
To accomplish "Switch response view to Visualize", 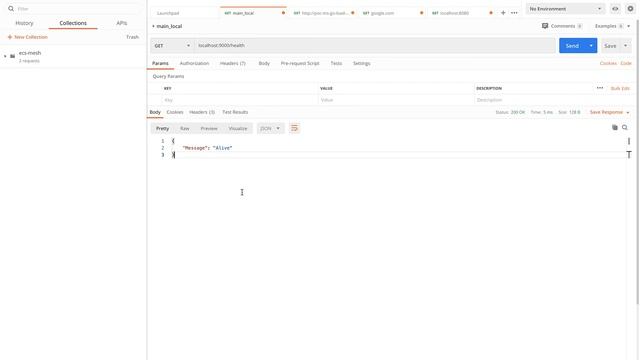I will pyautogui.click(x=238, y=129).
